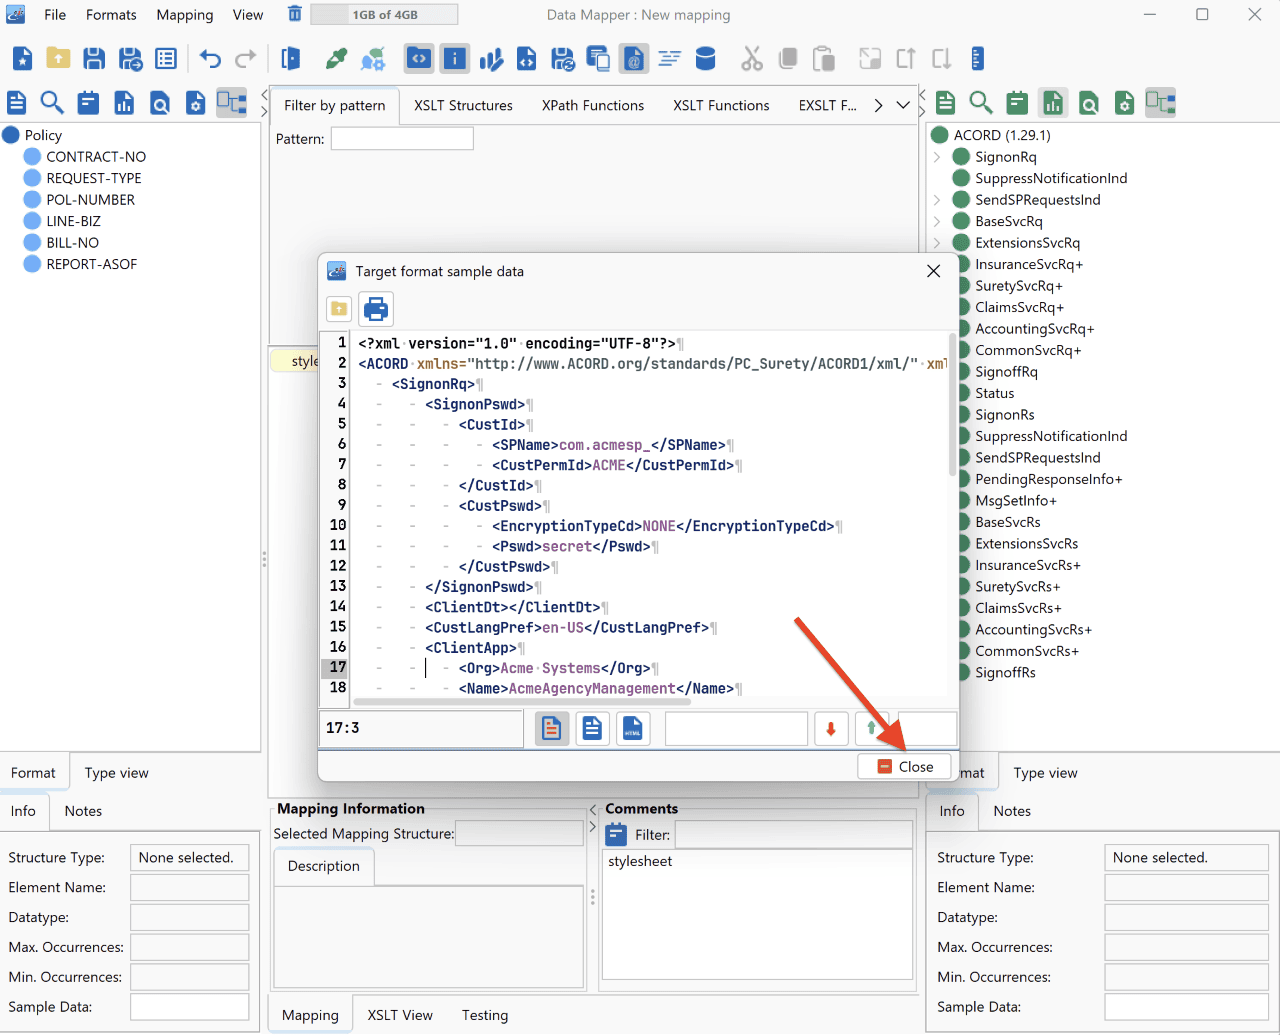Toggle the tree-structure view button in right panel
Viewport: 1280px width, 1035px height.
(x=1160, y=103)
